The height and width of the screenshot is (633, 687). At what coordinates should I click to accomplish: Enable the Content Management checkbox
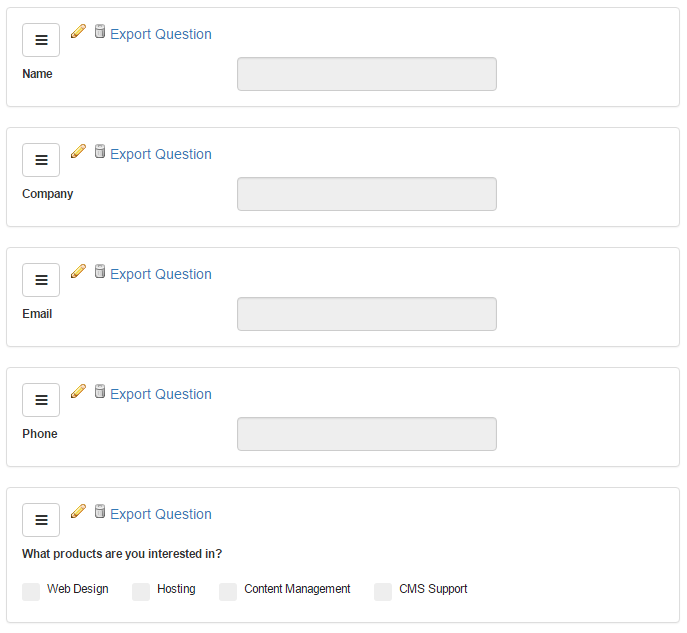click(228, 592)
